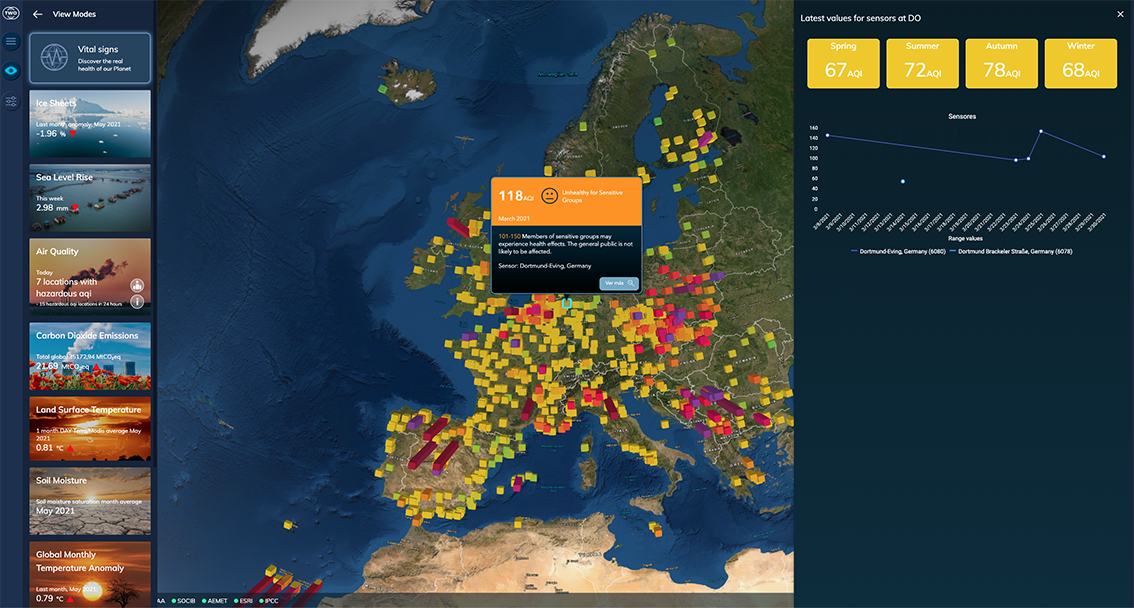
Task: Go back using View Modes arrow
Action: pyautogui.click(x=38, y=14)
